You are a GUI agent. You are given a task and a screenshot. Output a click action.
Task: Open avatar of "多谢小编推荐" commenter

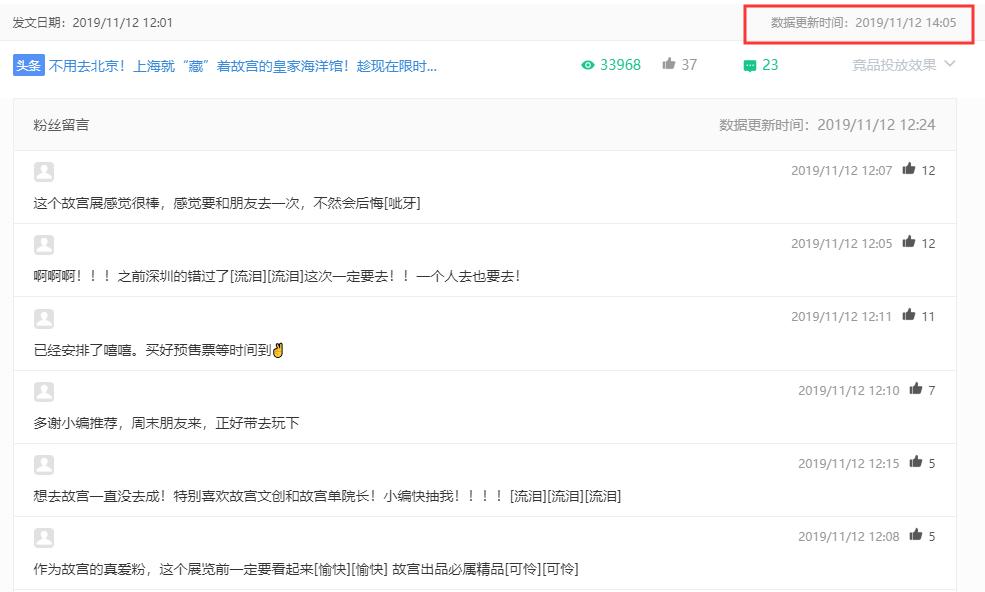pyautogui.click(x=44, y=391)
